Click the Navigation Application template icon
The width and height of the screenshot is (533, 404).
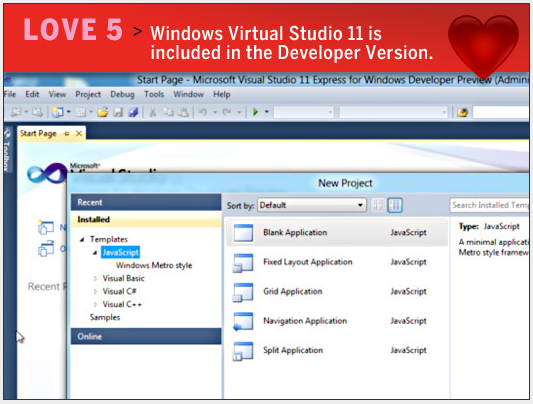243,321
